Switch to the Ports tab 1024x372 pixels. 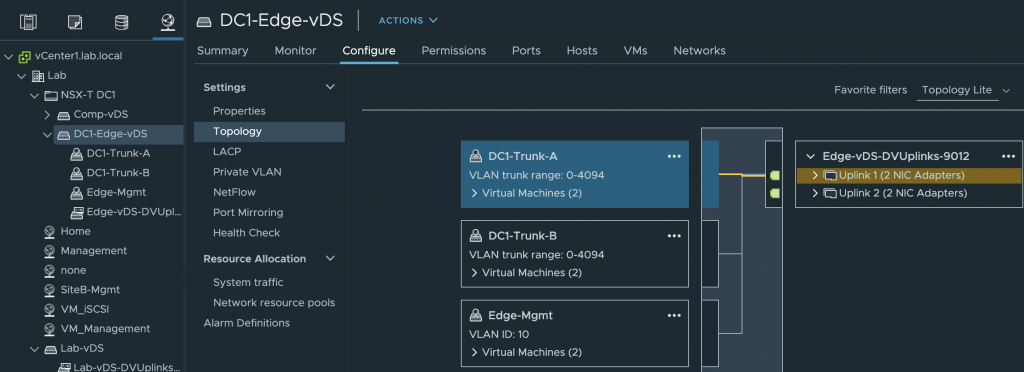pyautogui.click(x=526, y=50)
